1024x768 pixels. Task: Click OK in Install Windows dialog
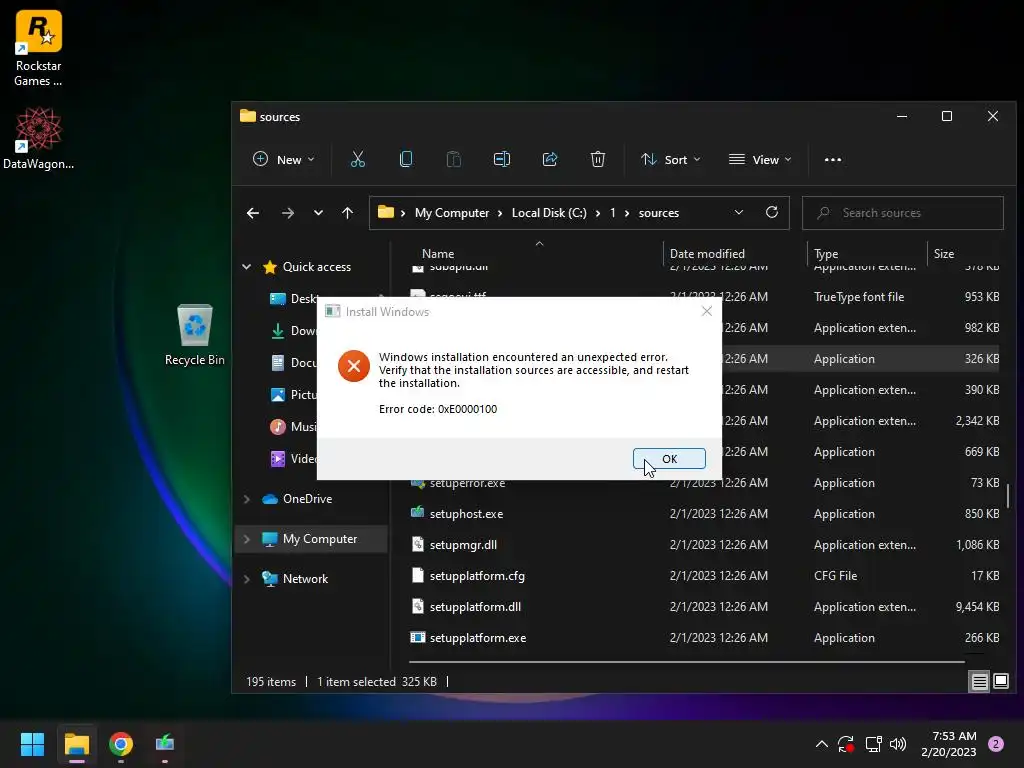(x=669, y=458)
